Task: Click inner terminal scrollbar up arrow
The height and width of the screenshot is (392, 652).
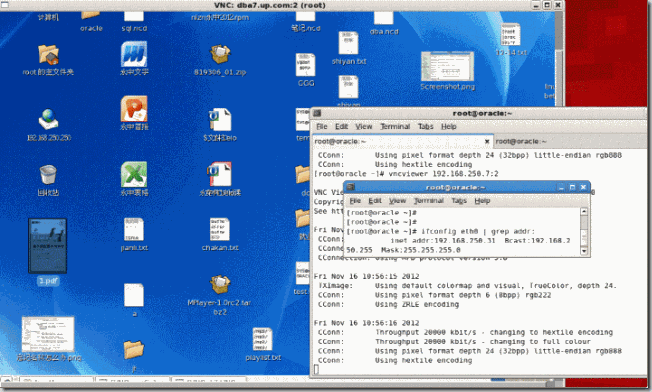Action: point(584,211)
